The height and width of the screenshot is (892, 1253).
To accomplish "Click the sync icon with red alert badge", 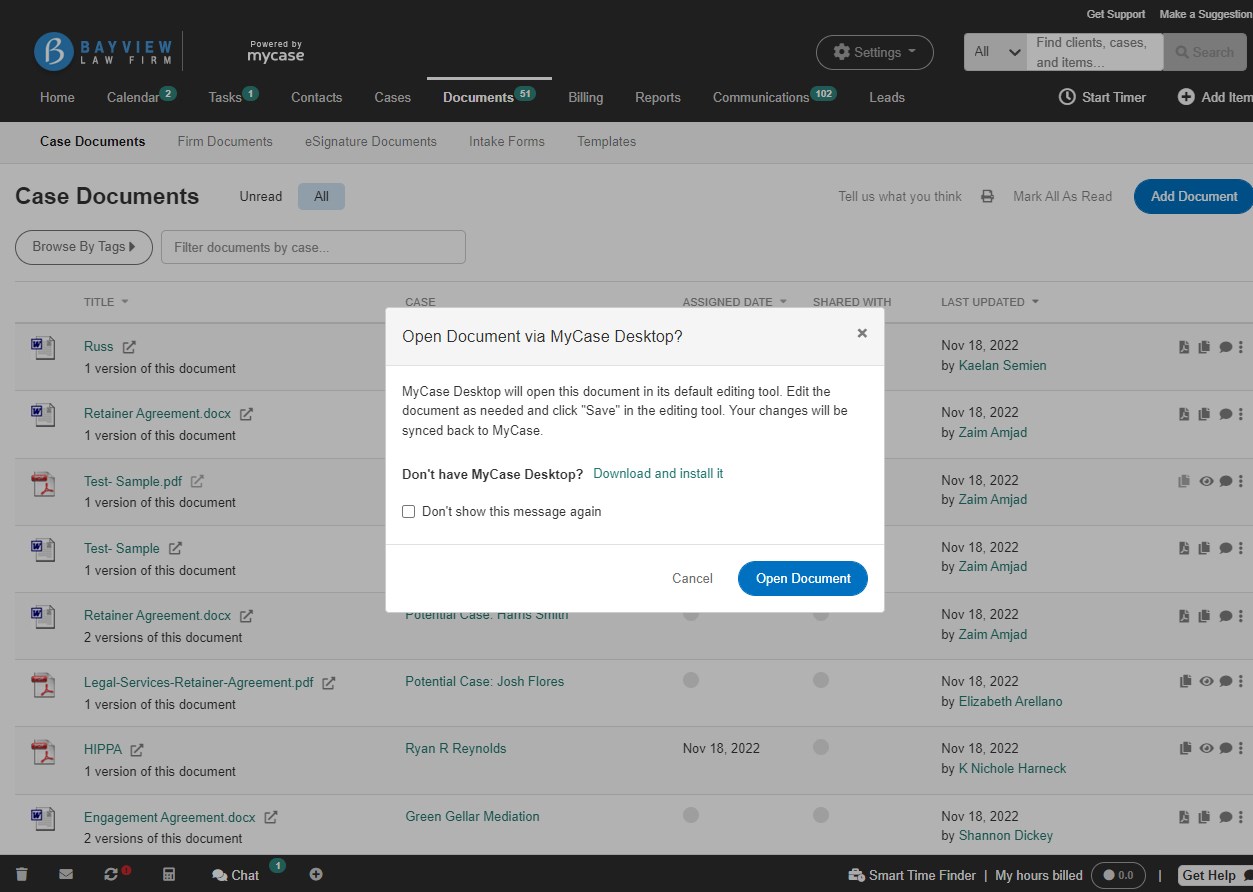I will tap(112, 873).
